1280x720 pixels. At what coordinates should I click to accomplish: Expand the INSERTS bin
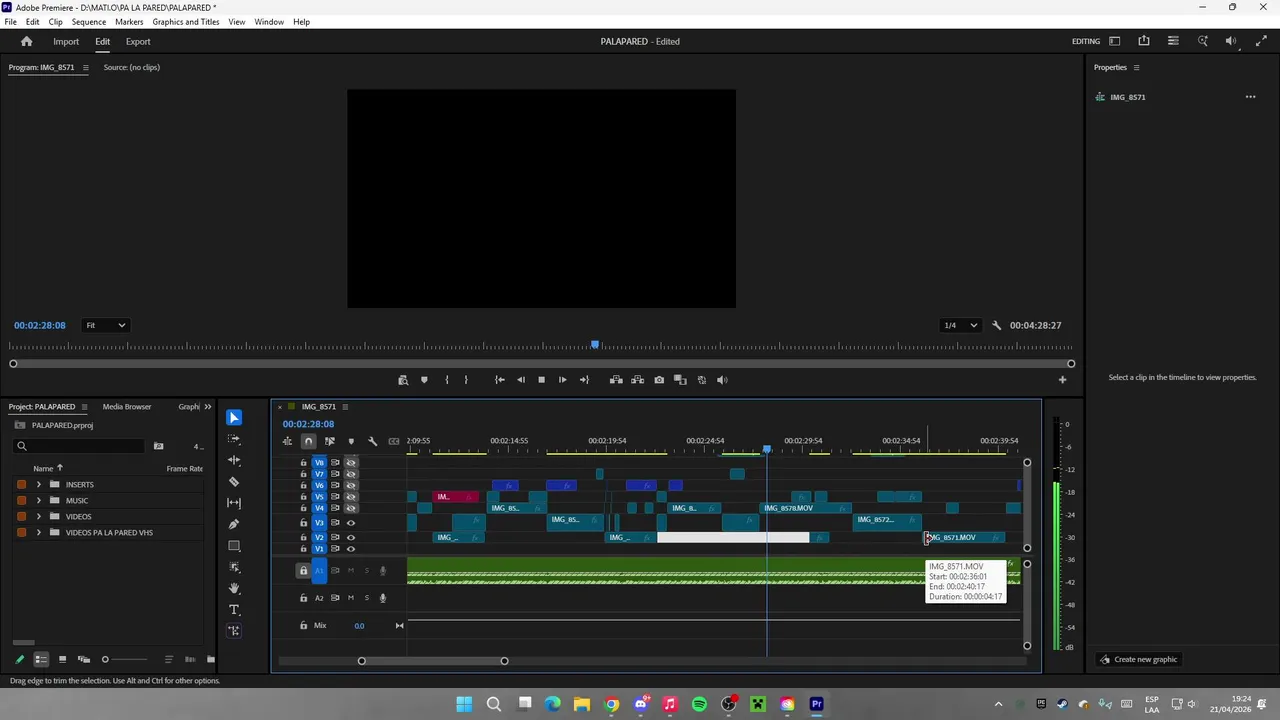tap(39, 485)
